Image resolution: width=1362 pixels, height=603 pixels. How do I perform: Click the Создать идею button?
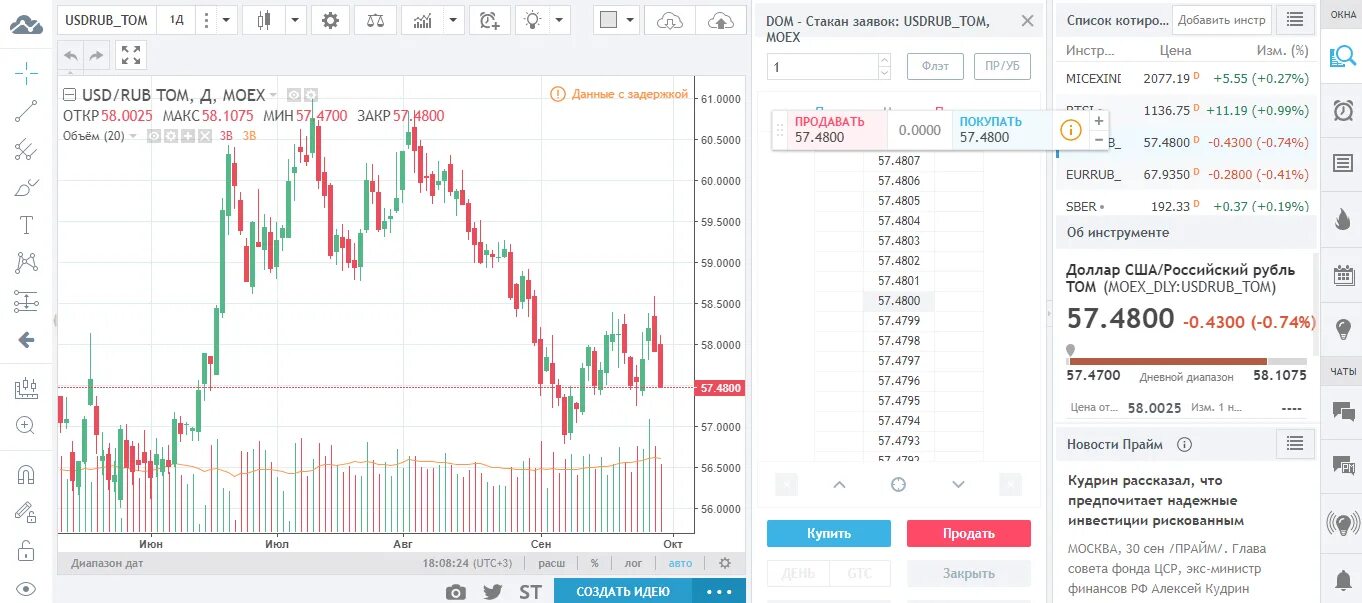click(x=623, y=591)
